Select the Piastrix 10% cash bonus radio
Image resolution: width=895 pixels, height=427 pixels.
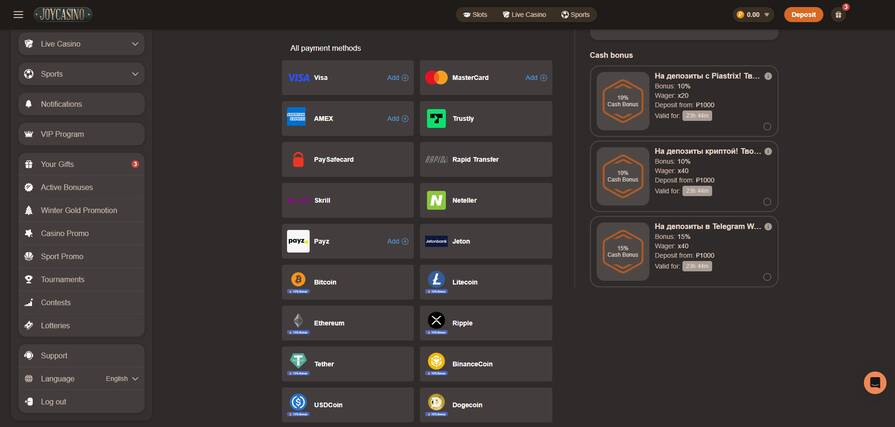(767, 126)
